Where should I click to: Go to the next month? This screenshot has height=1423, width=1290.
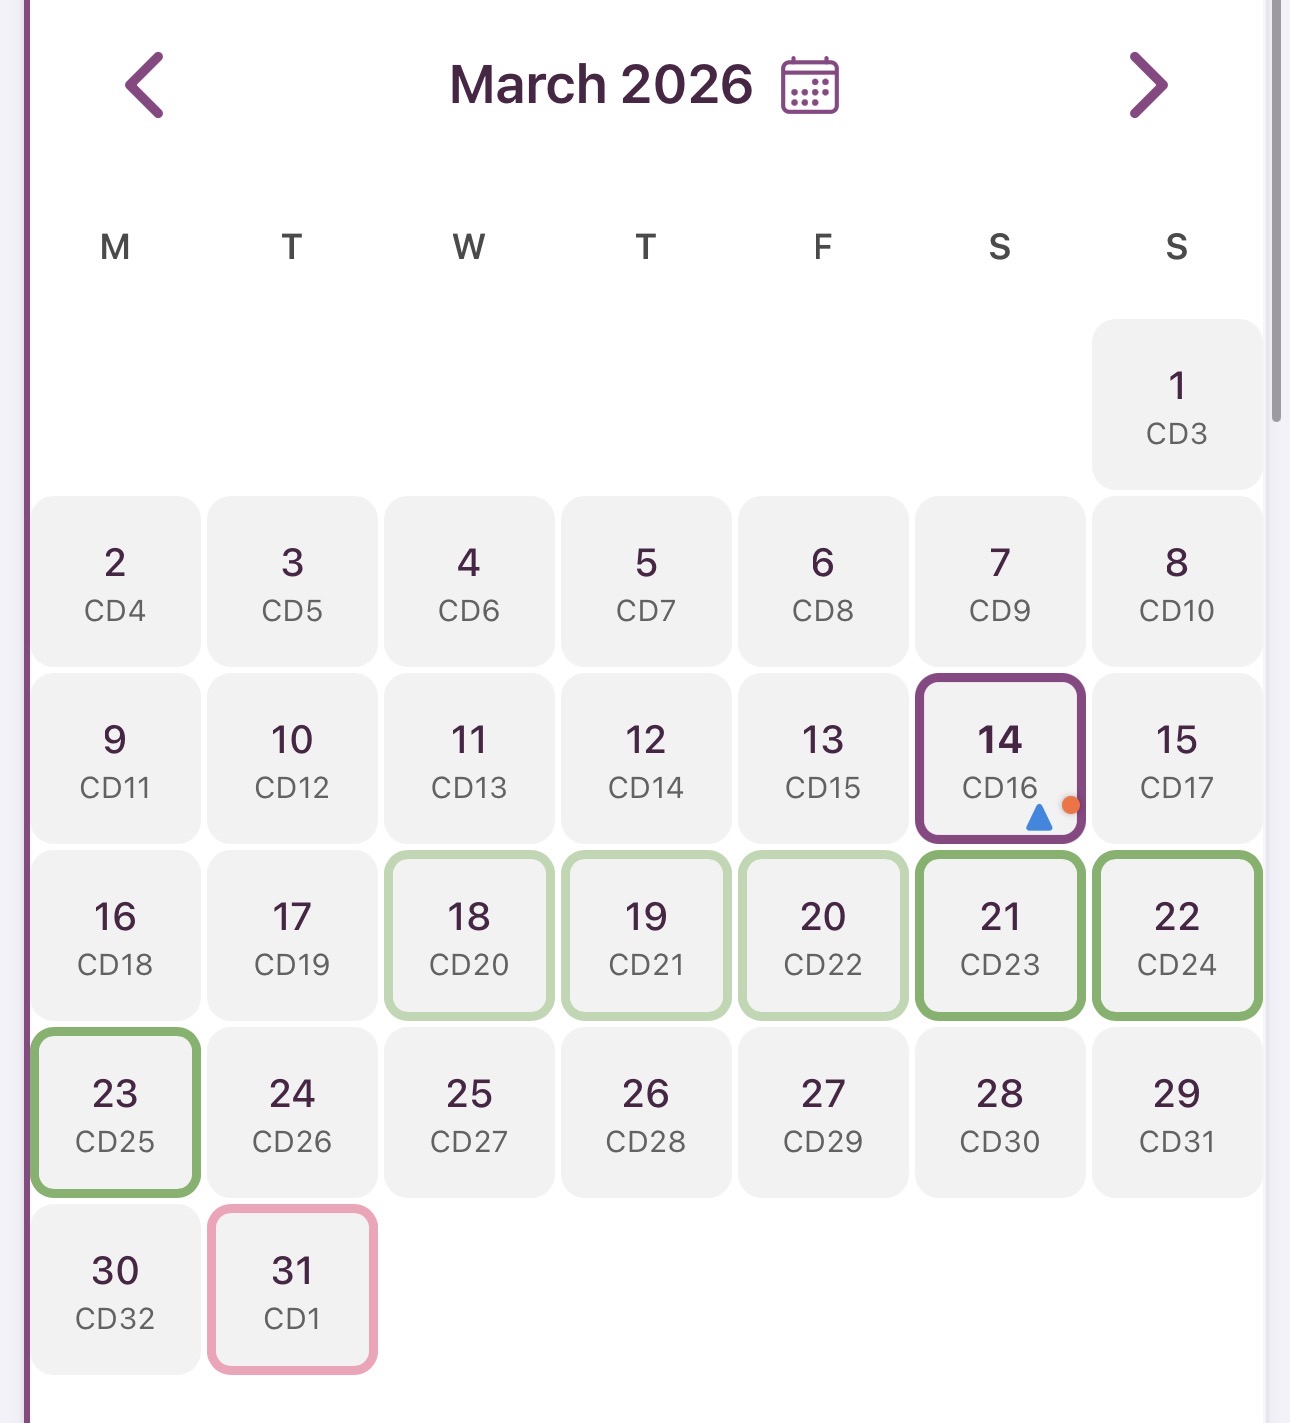[x=1148, y=85]
